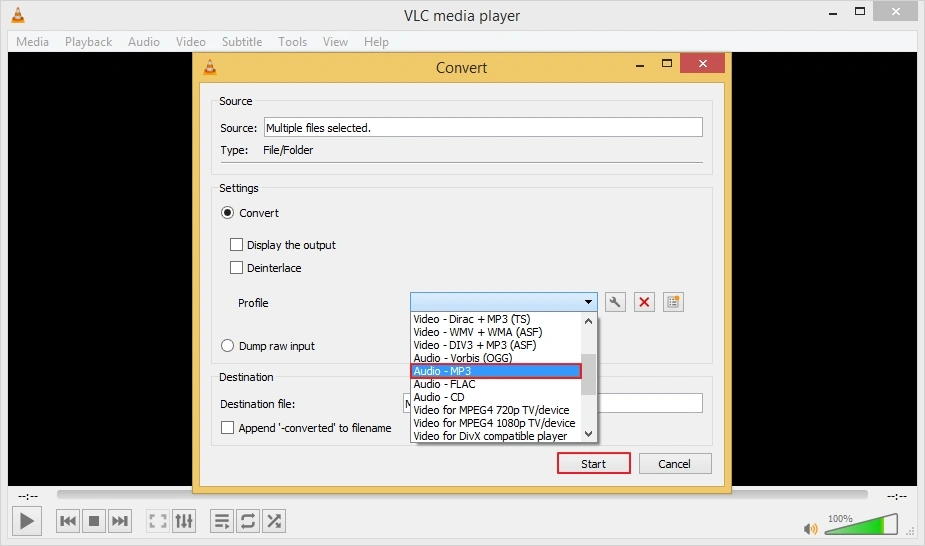925x546 pixels.
Task: Toggle fullscreen video icon
Action: 158,521
